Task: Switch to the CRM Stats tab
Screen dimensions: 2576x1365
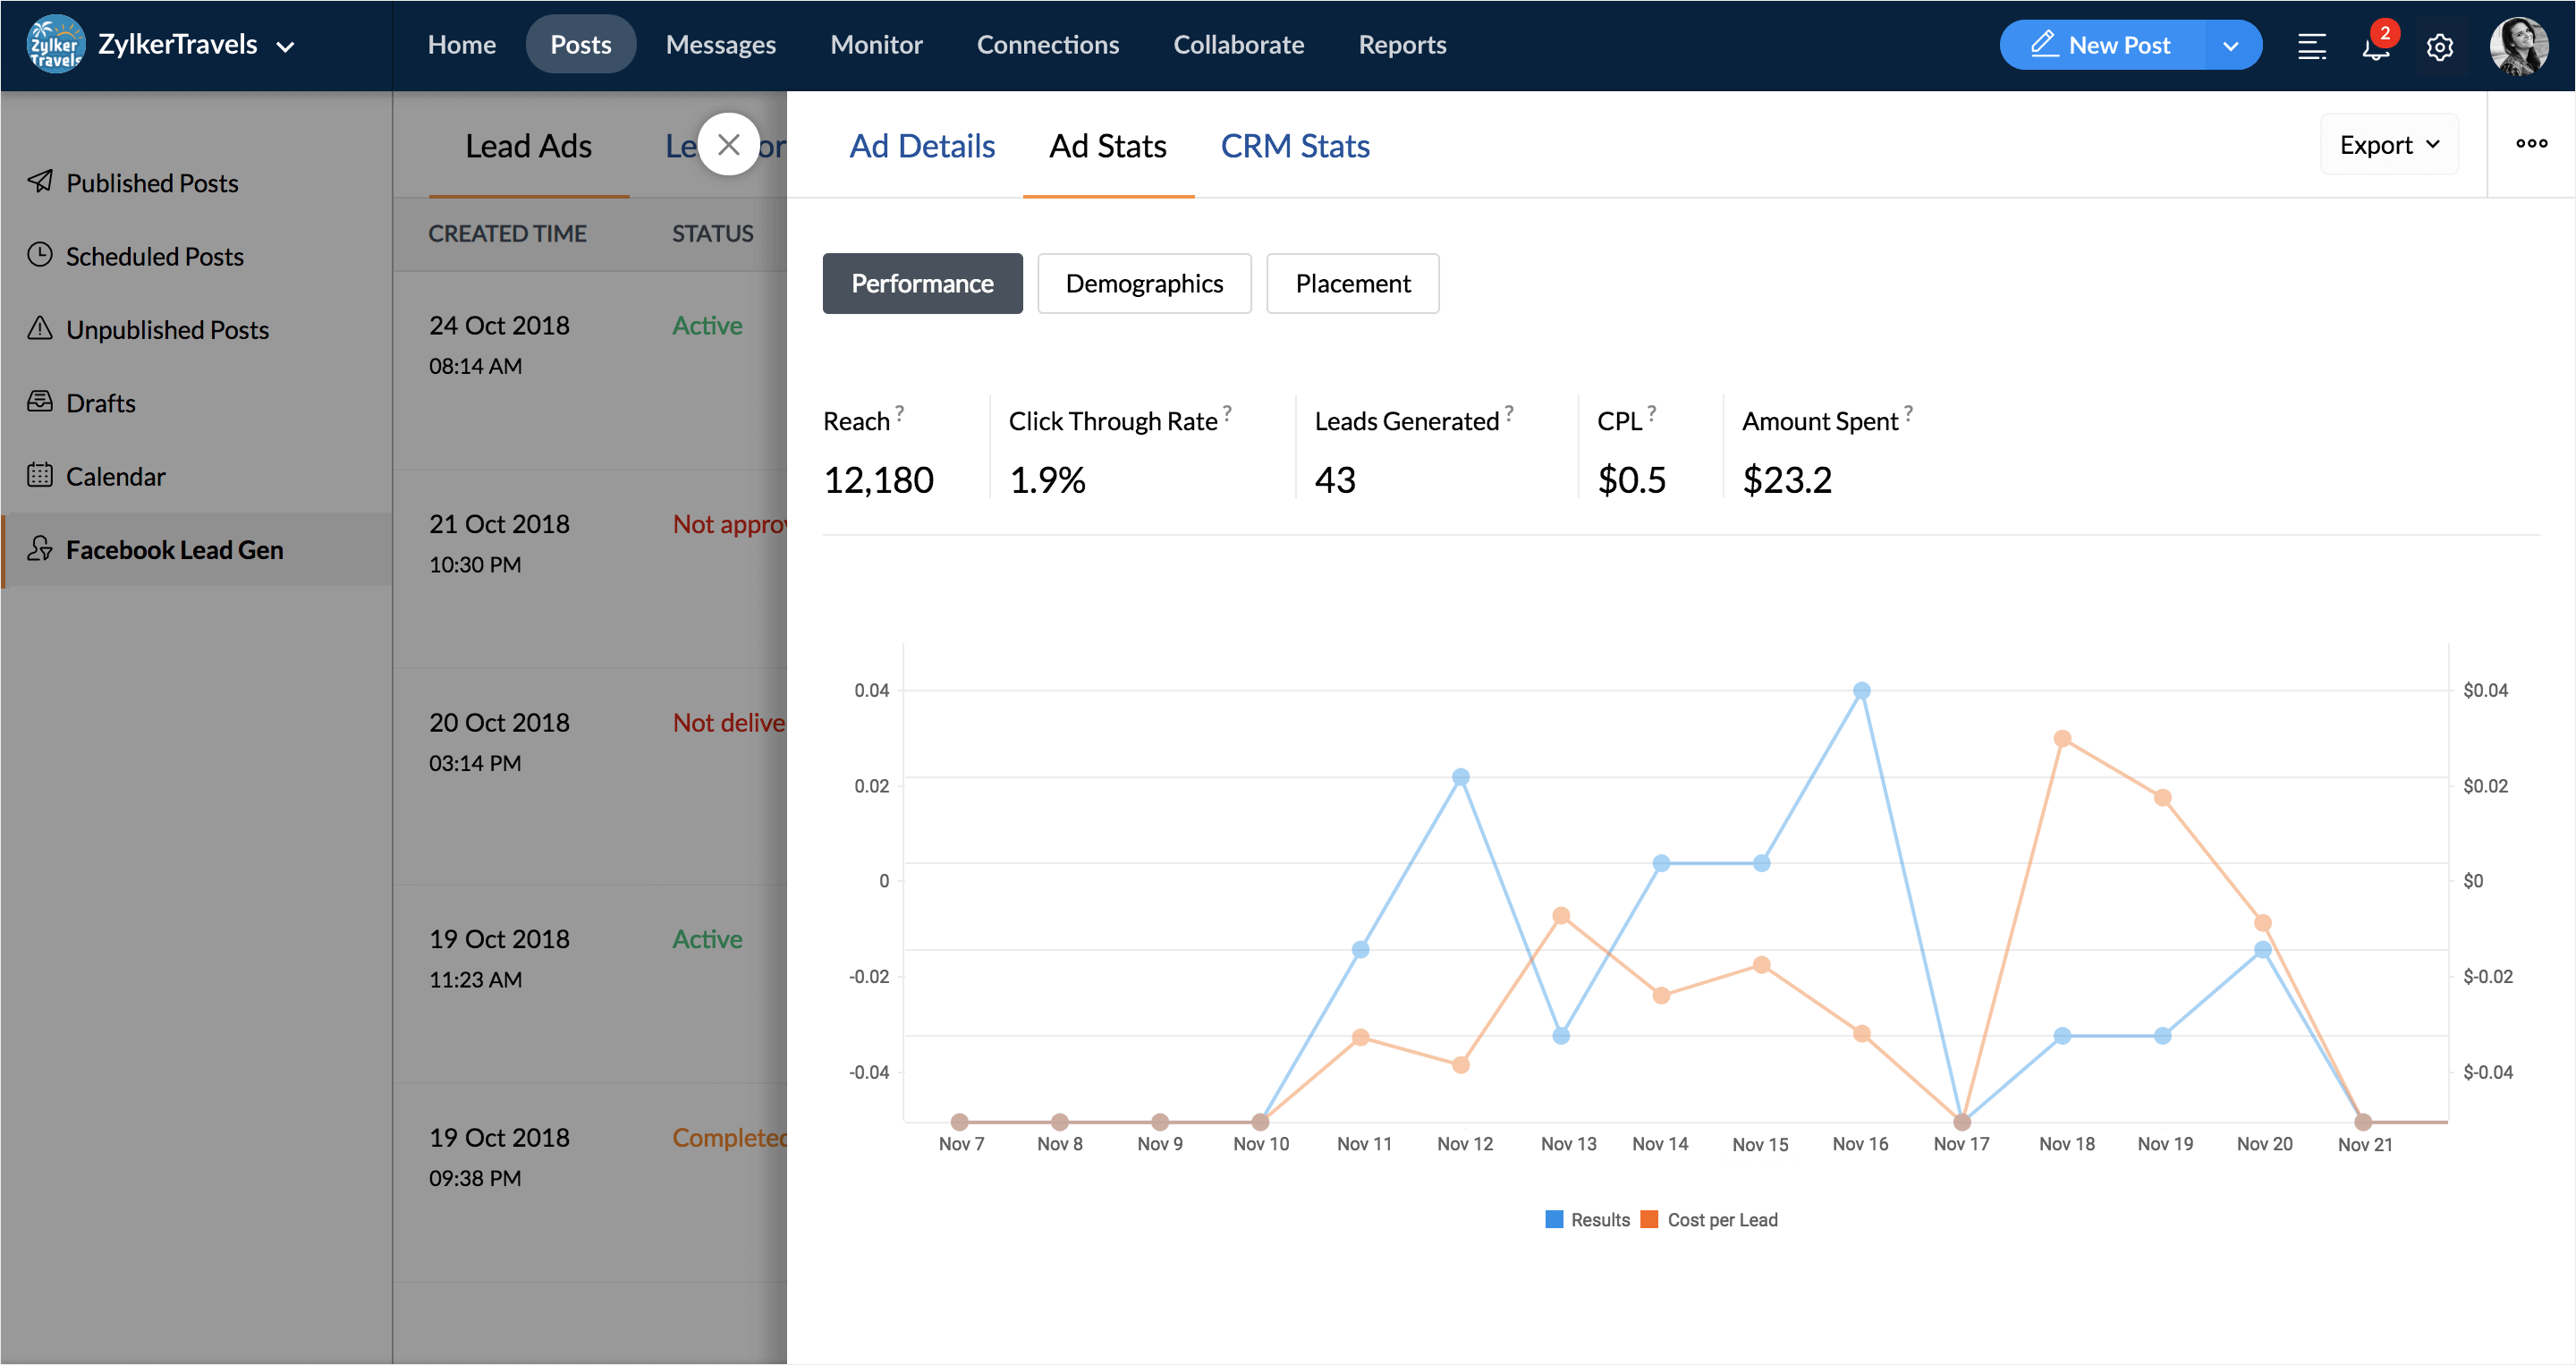Action: pyautogui.click(x=1294, y=146)
